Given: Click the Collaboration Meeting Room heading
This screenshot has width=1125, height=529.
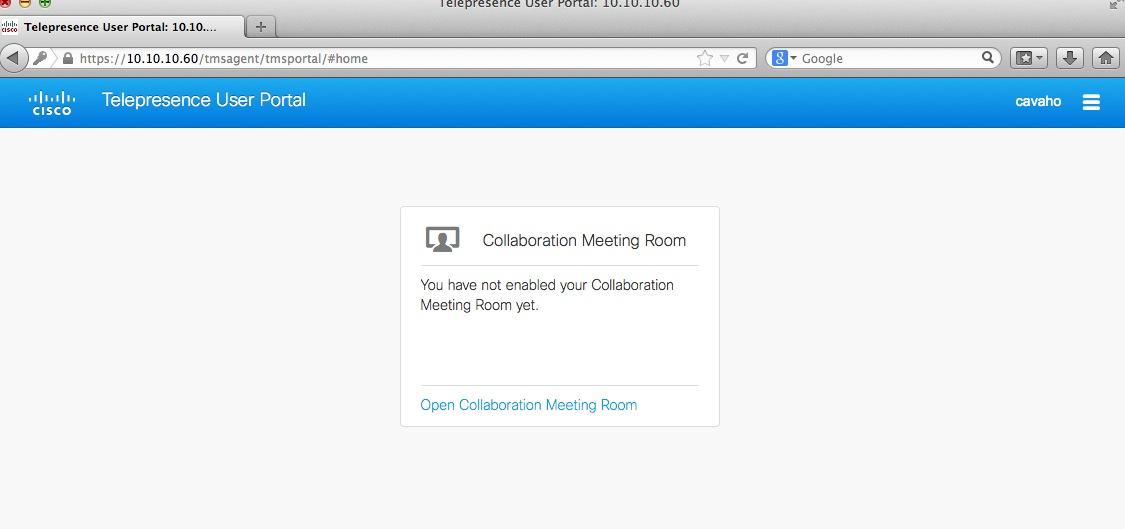Looking at the screenshot, I should coord(584,240).
